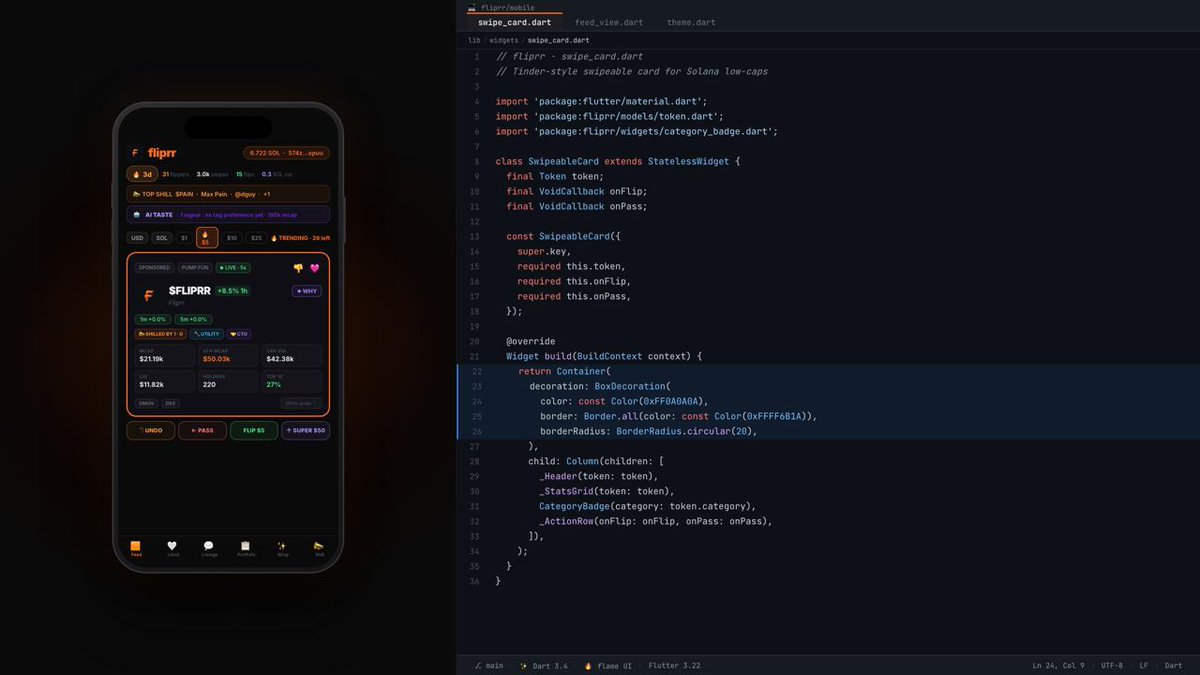Choose the $25 flip amount

click(256, 238)
